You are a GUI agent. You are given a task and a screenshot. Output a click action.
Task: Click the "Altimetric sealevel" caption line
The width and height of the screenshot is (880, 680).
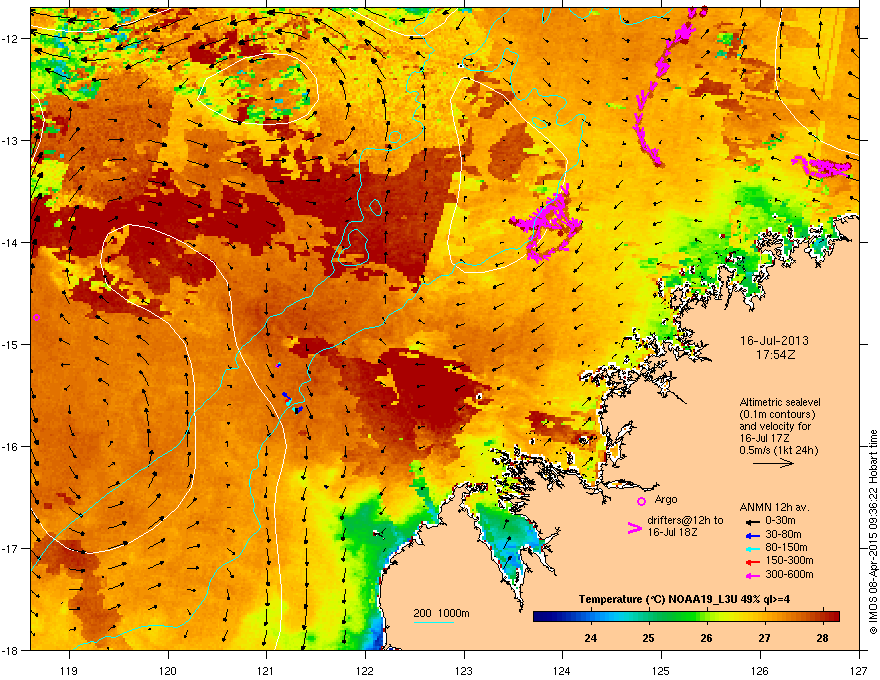780,402
